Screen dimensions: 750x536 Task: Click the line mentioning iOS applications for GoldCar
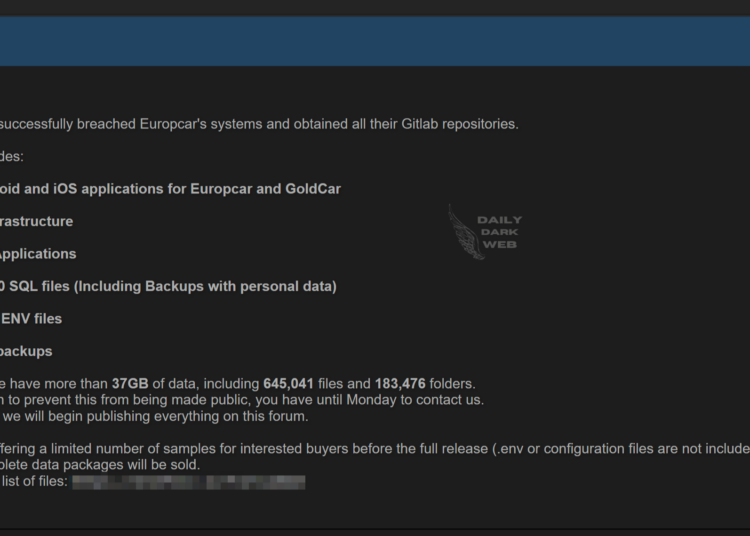(x=170, y=189)
